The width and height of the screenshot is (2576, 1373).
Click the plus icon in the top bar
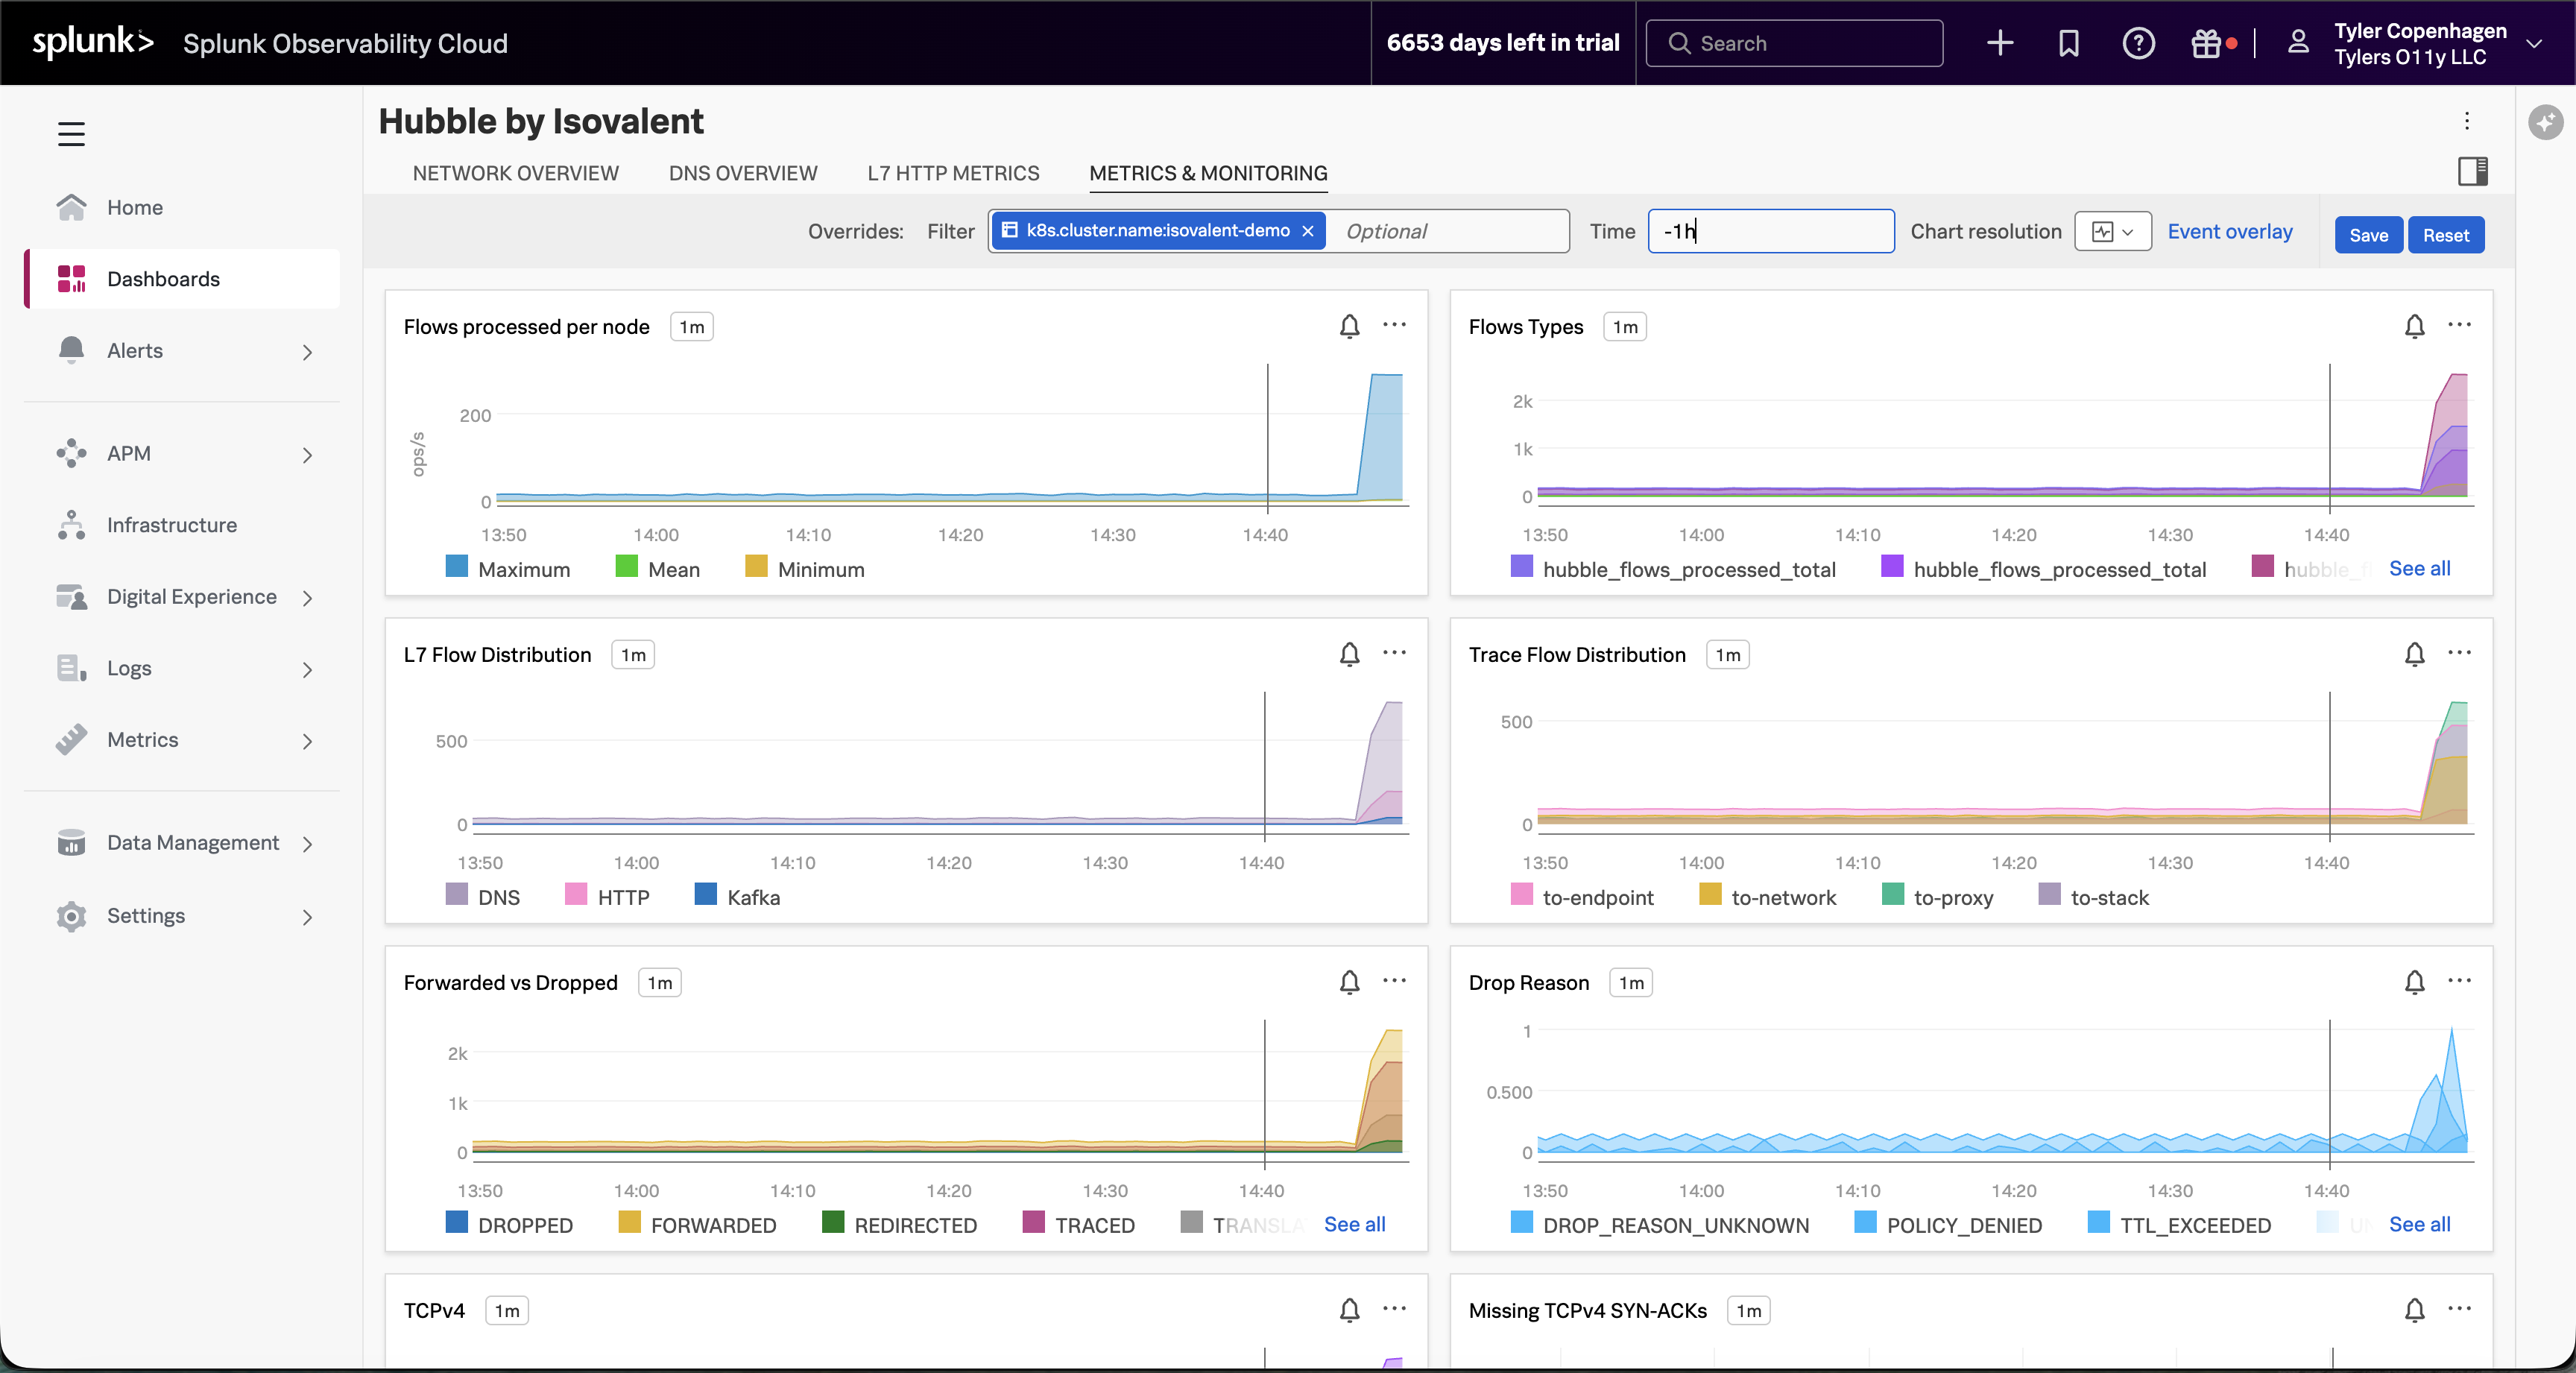click(x=2000, y=43)
